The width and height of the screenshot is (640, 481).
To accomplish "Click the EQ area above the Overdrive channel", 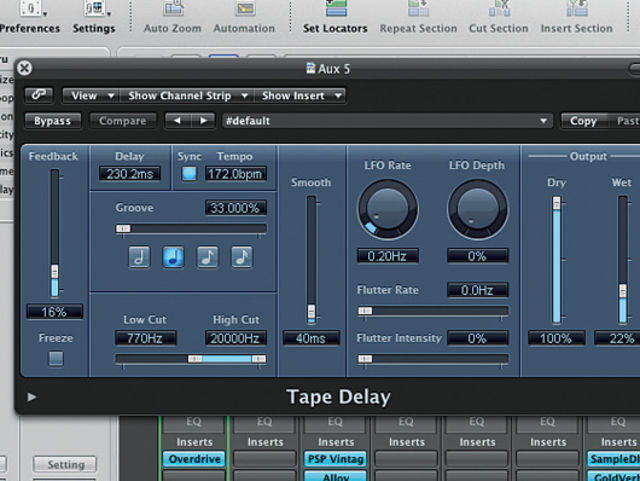I will 194,423.
